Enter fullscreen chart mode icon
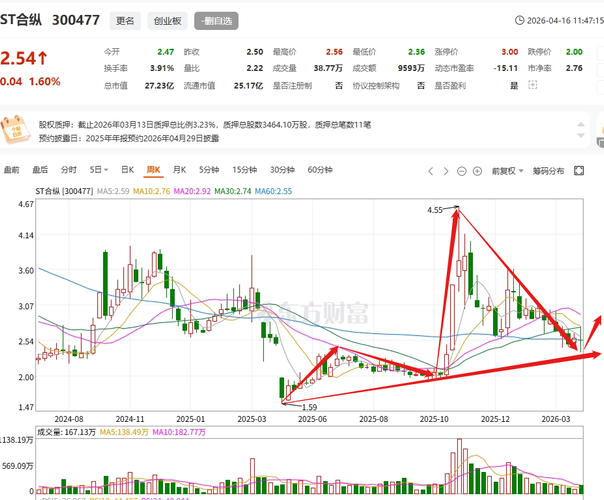Viewport: 604px width, 500px height. (x=579, y=171)
